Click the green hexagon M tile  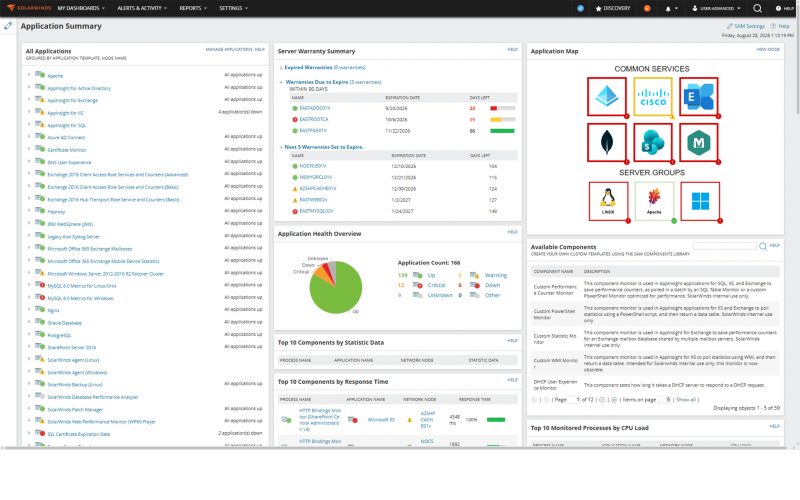click(x=699, y=142)
